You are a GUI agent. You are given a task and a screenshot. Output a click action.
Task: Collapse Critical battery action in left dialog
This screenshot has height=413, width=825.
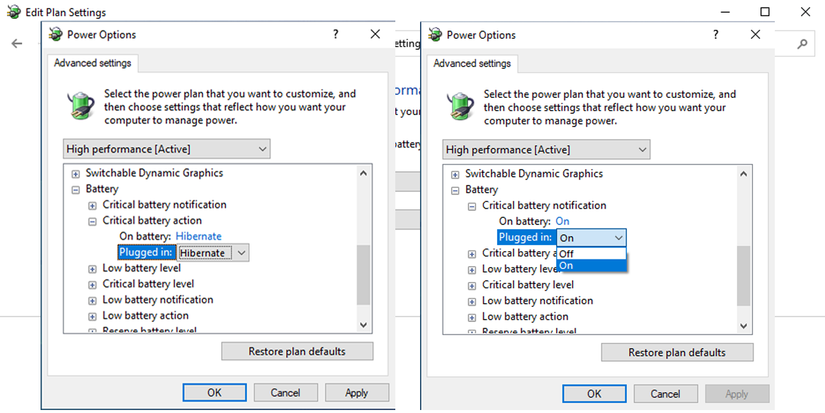pyautogui.click(x=92, y=221)
